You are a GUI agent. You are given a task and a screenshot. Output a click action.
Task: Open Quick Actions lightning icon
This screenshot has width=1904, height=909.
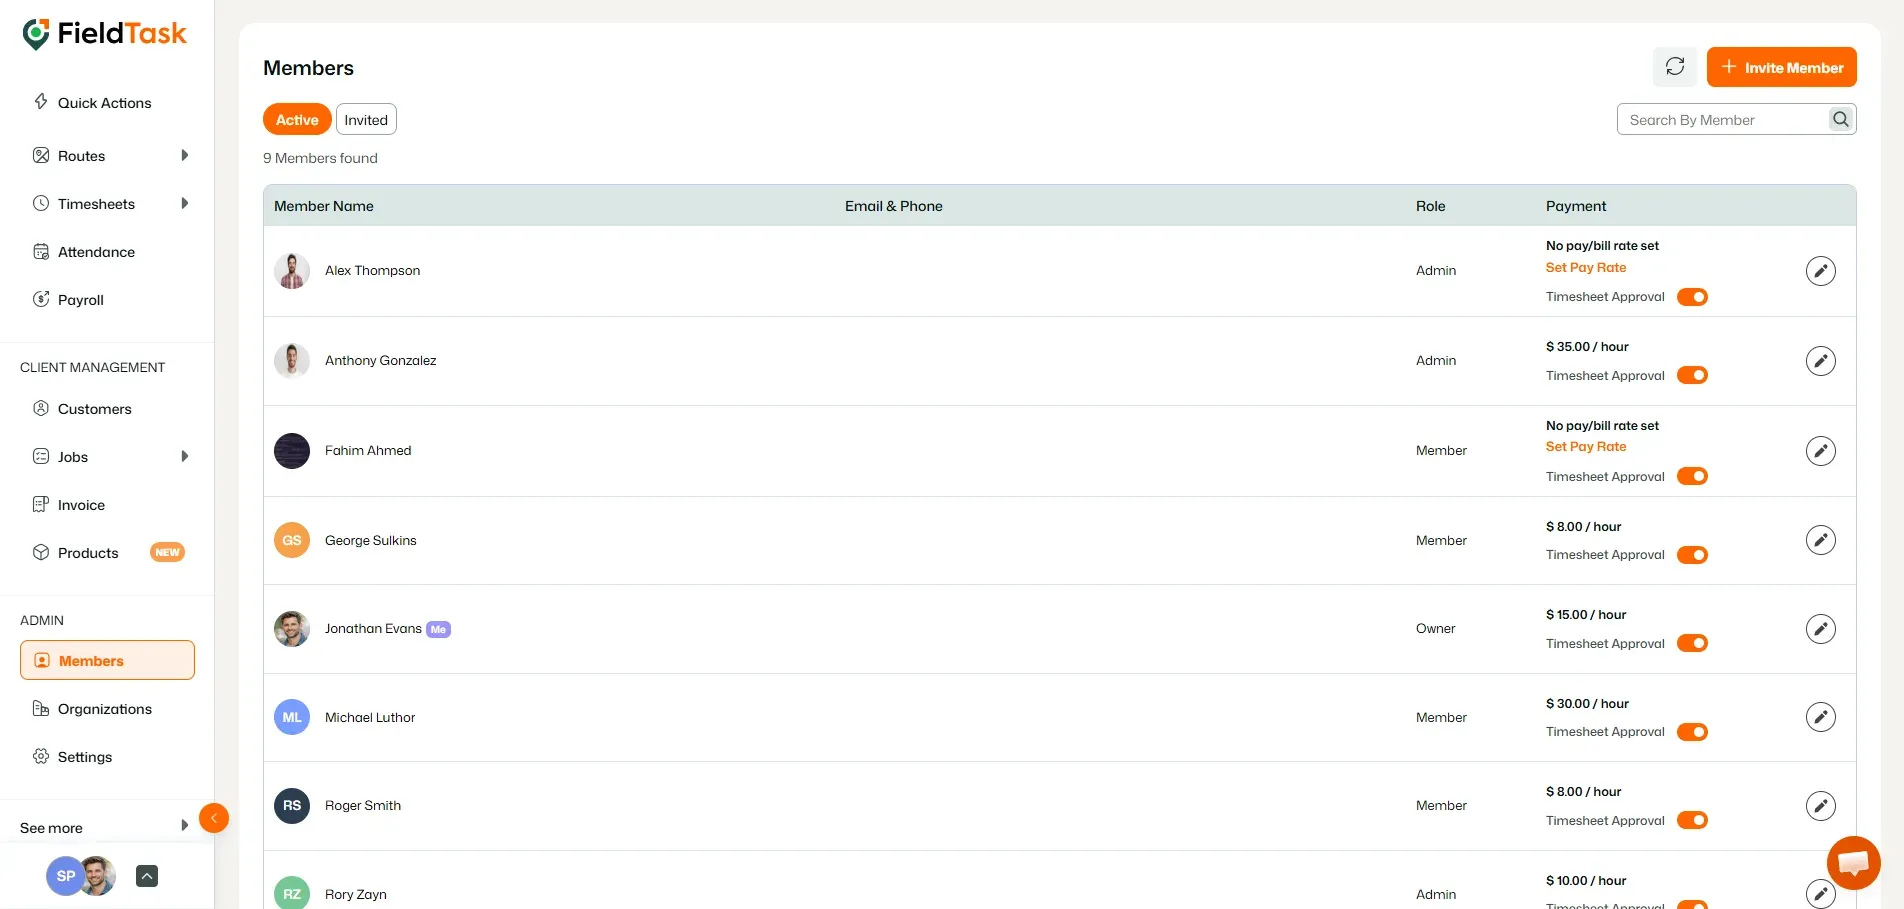coord(41,102)
